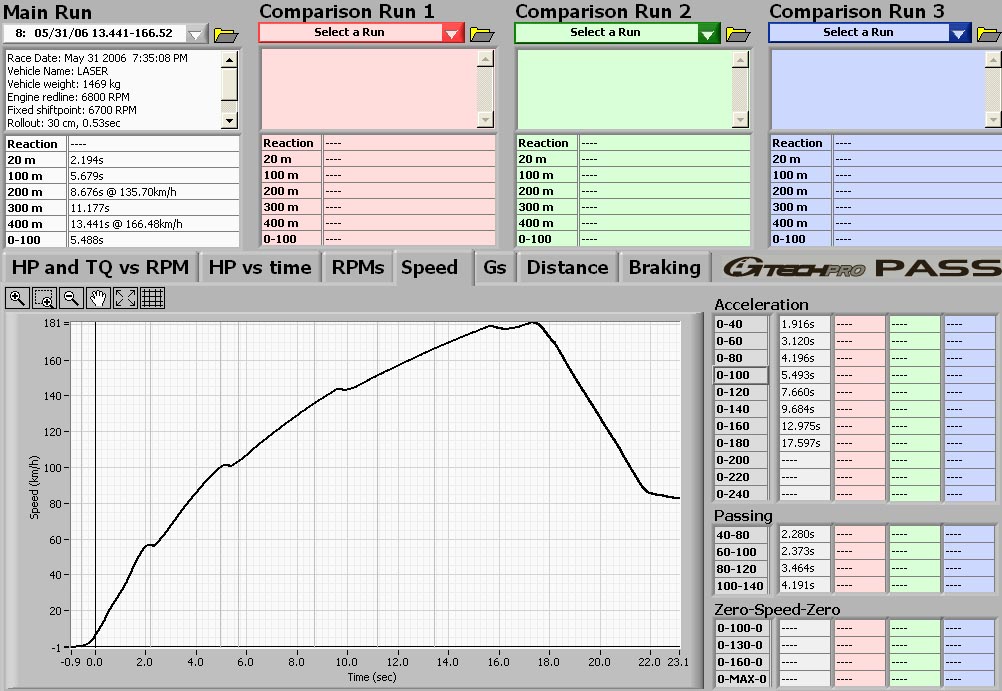Open folder icon for Main Run
This screenshot has height=691, width=1002.
226,35
